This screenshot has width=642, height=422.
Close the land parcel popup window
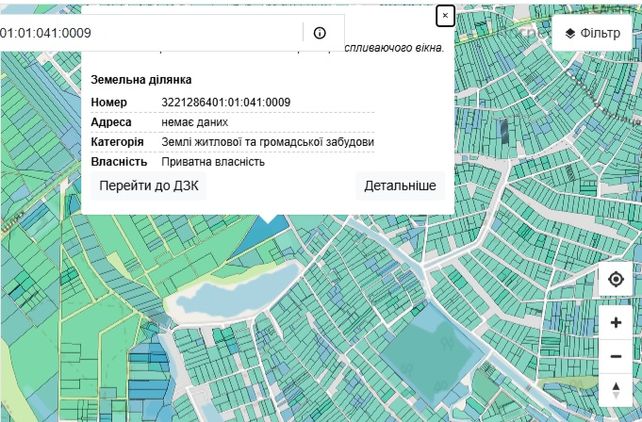[x=445, y=16]
